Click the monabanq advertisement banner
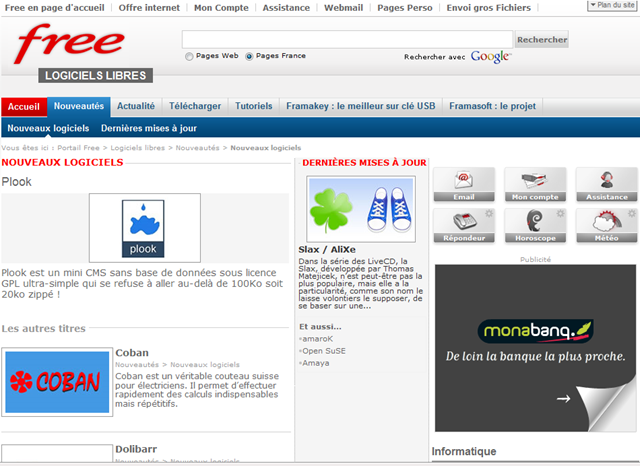Viewport: 640px width, 466px height. coord(535,348)
